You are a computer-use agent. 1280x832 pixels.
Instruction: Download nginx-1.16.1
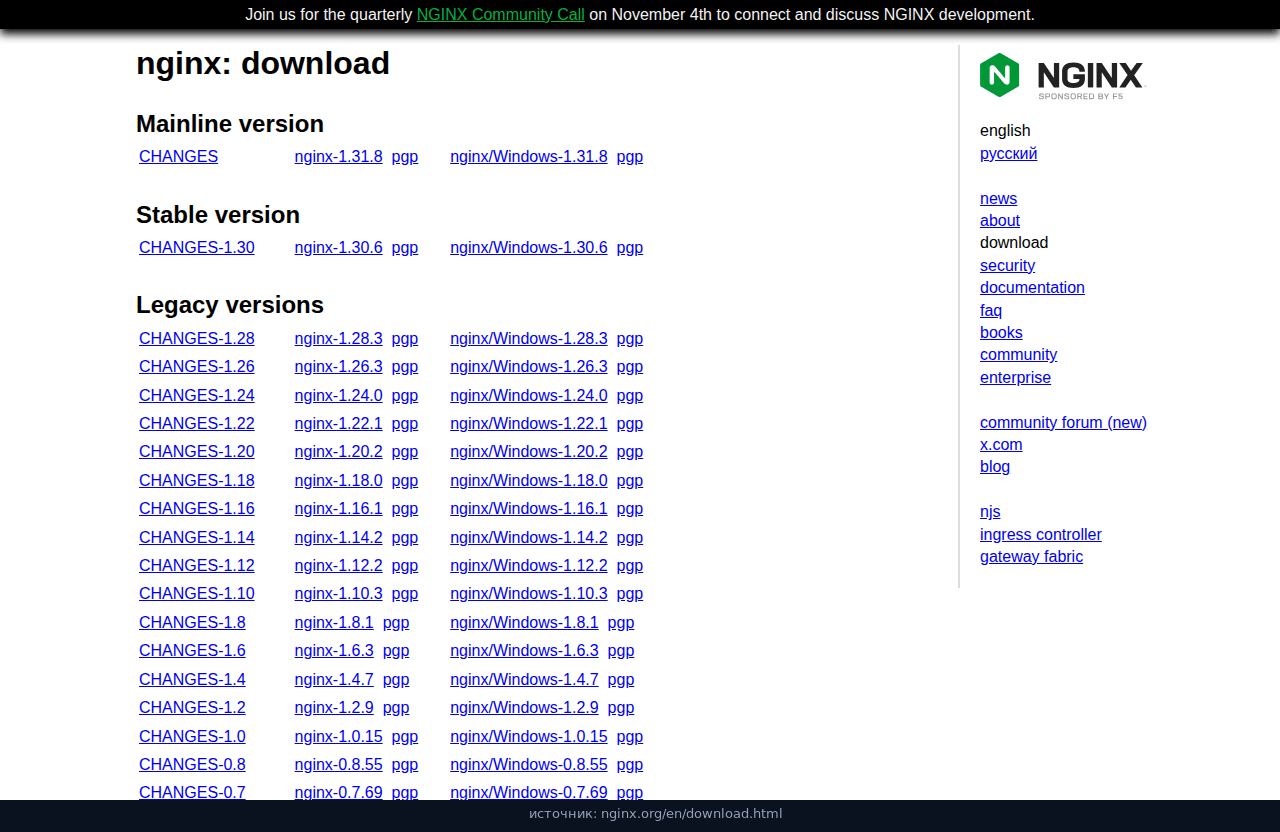[x=338, y=508]
